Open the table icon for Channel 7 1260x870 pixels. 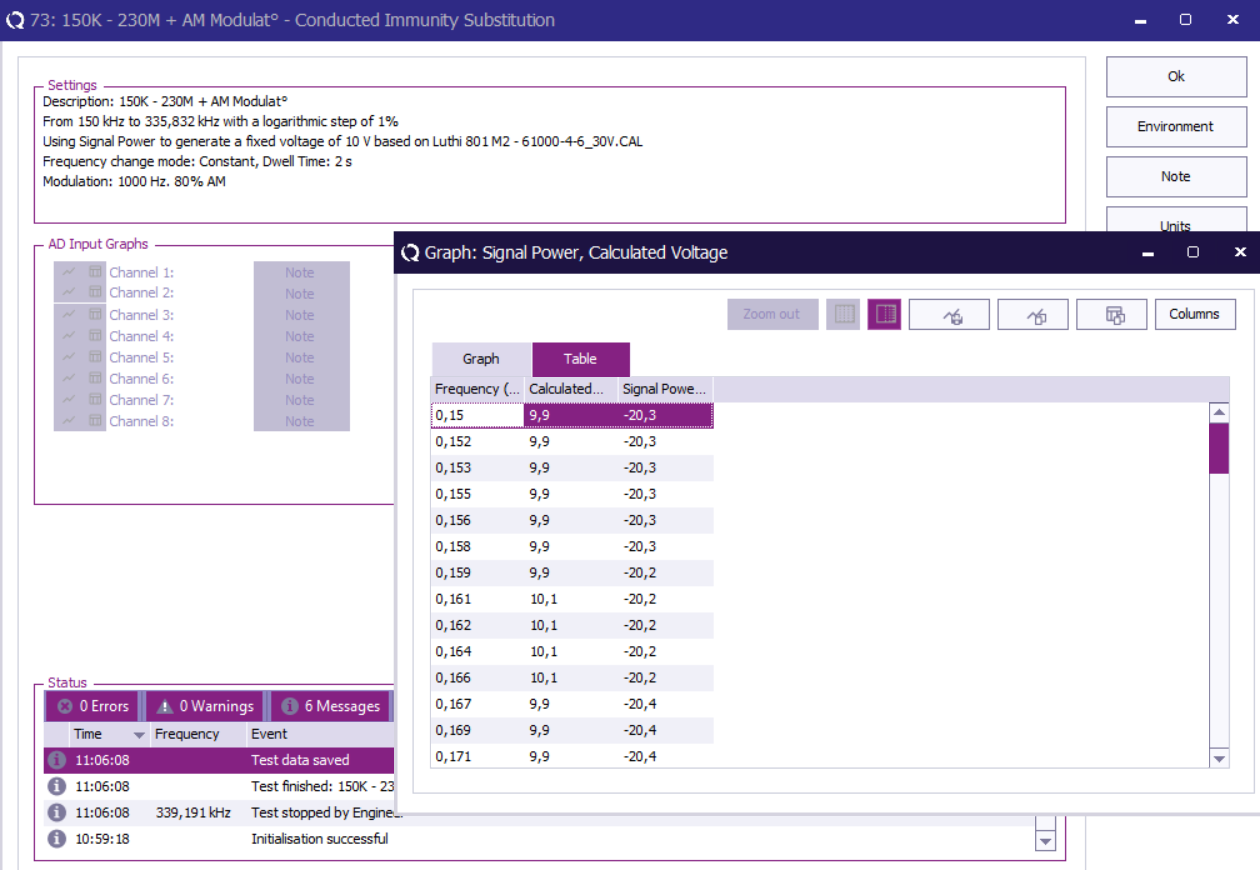tap(95, 399)
